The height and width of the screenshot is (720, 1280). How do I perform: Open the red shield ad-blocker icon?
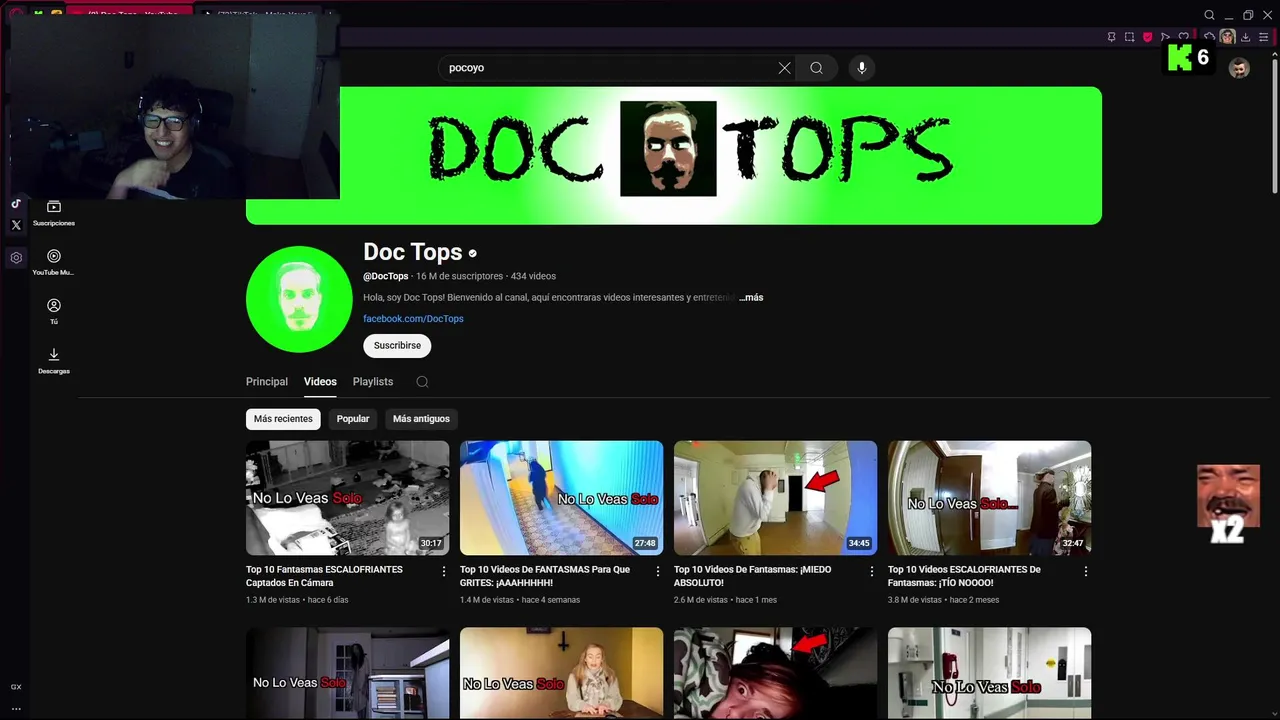[x=1147, y=37]
